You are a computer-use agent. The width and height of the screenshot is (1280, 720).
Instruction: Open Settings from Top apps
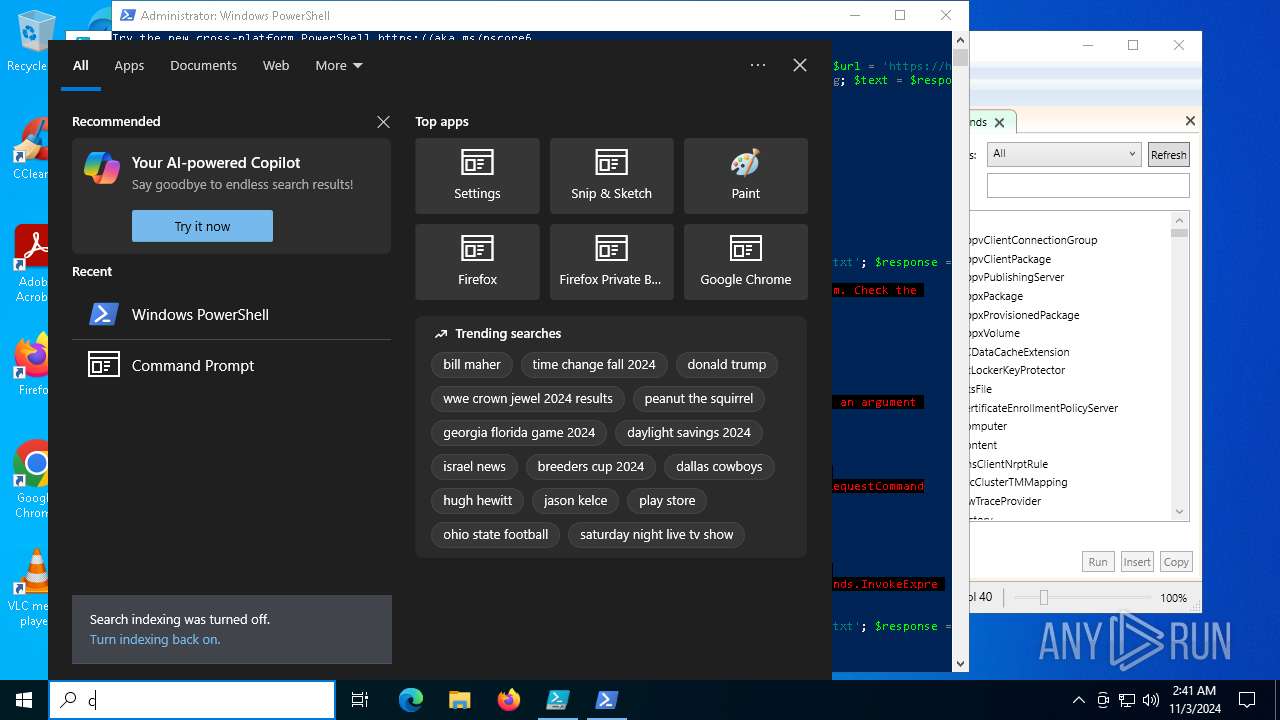coord(477,176)
